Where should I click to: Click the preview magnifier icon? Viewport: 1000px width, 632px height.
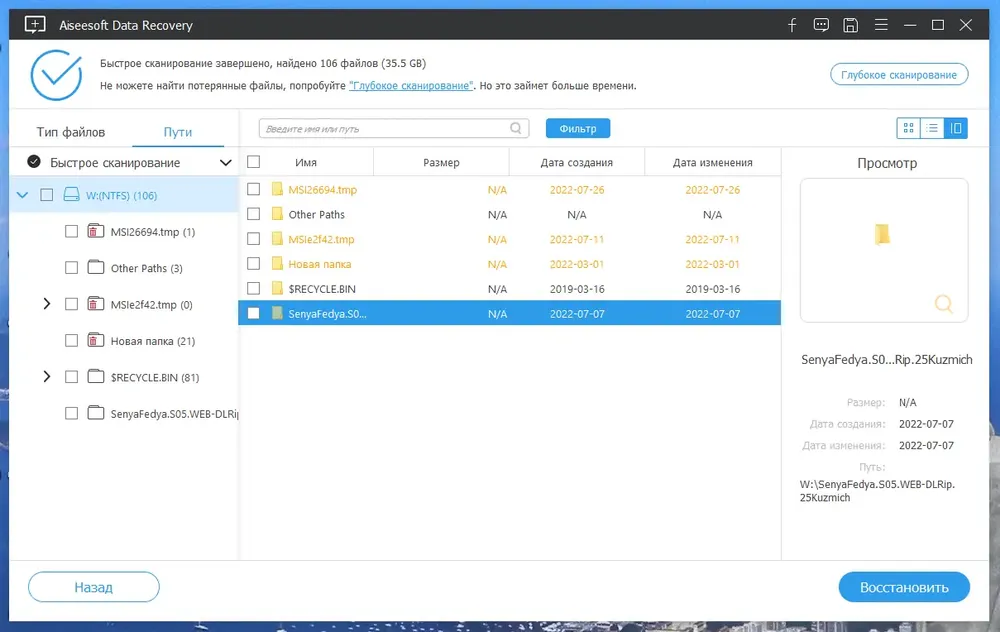click(x=943, y=304)
